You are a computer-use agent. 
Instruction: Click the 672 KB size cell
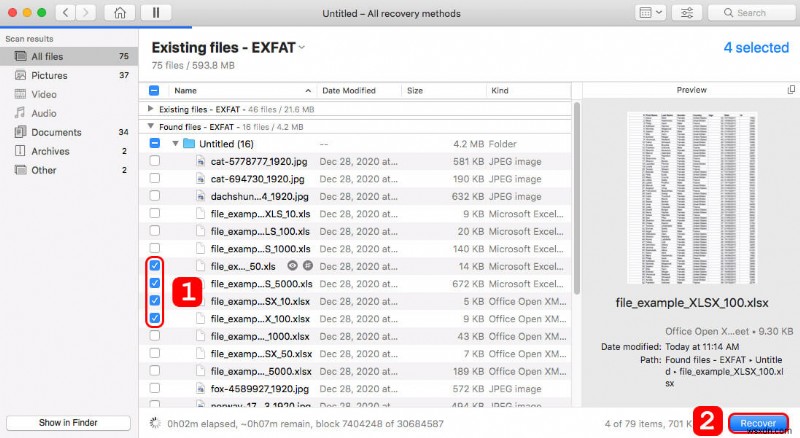point(468,284)
